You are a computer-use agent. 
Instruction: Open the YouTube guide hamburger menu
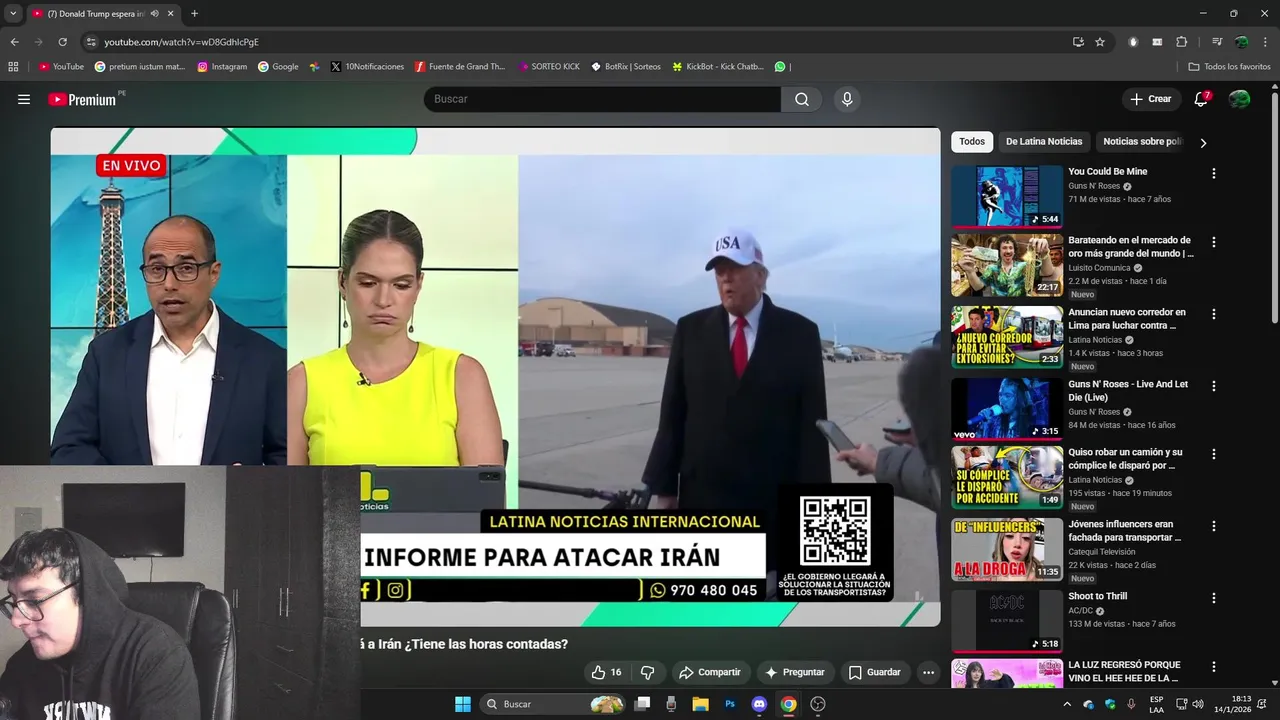(x=24, y=99)
